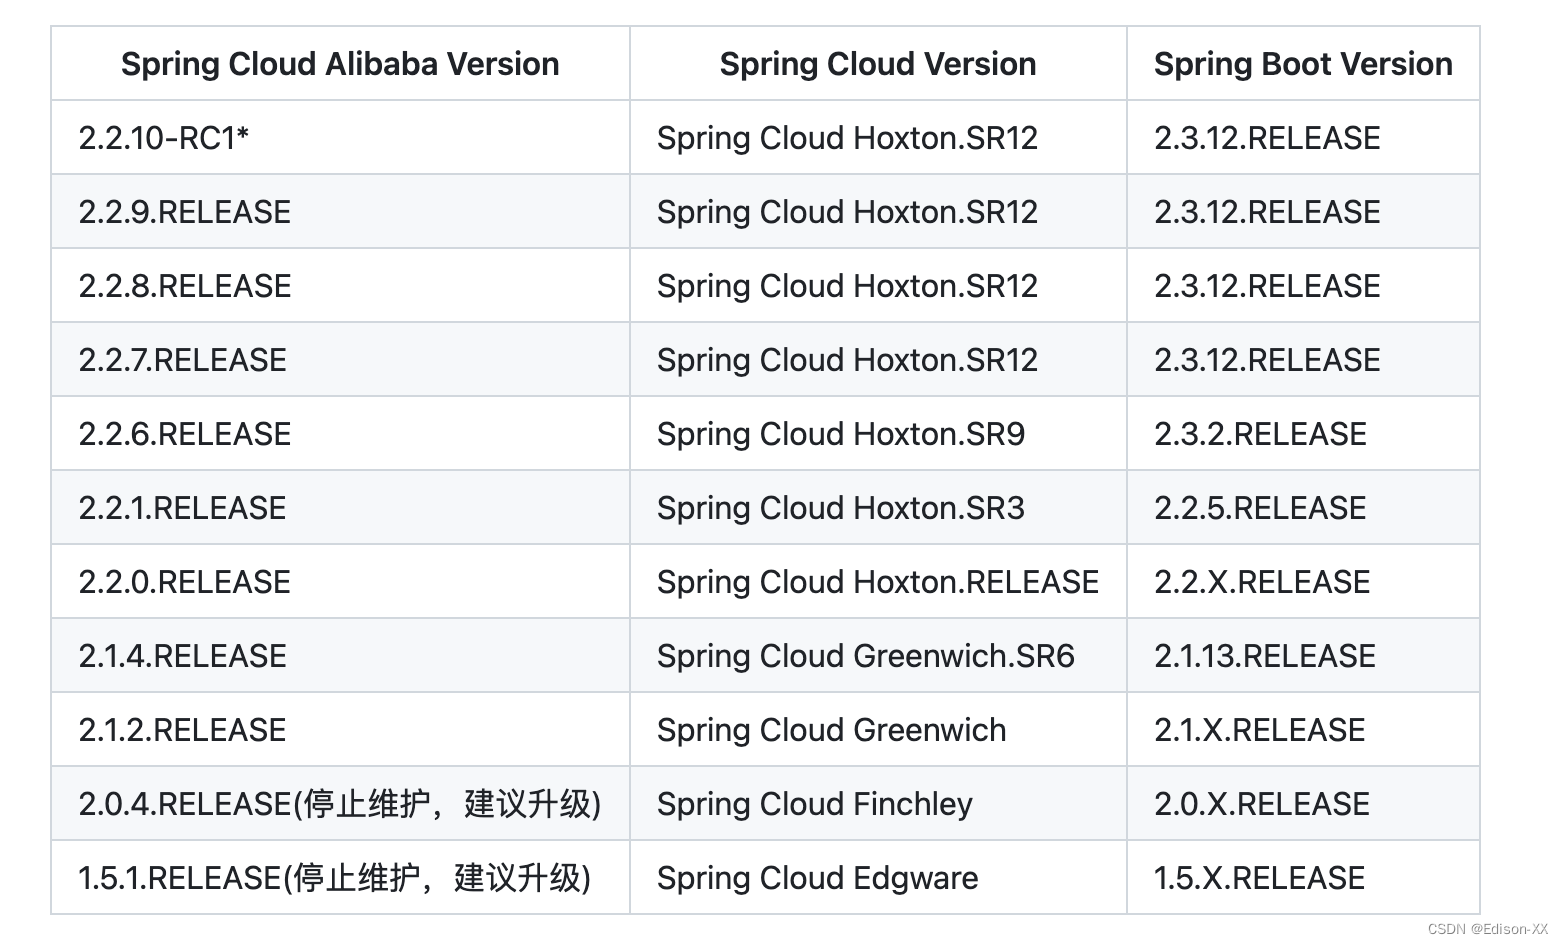Image resolution: width=1564 pixels, height=944 pixels.
Task: Select Hoxton.SR12 in the 2.2.9.RELEASE row
Action: 878,212
